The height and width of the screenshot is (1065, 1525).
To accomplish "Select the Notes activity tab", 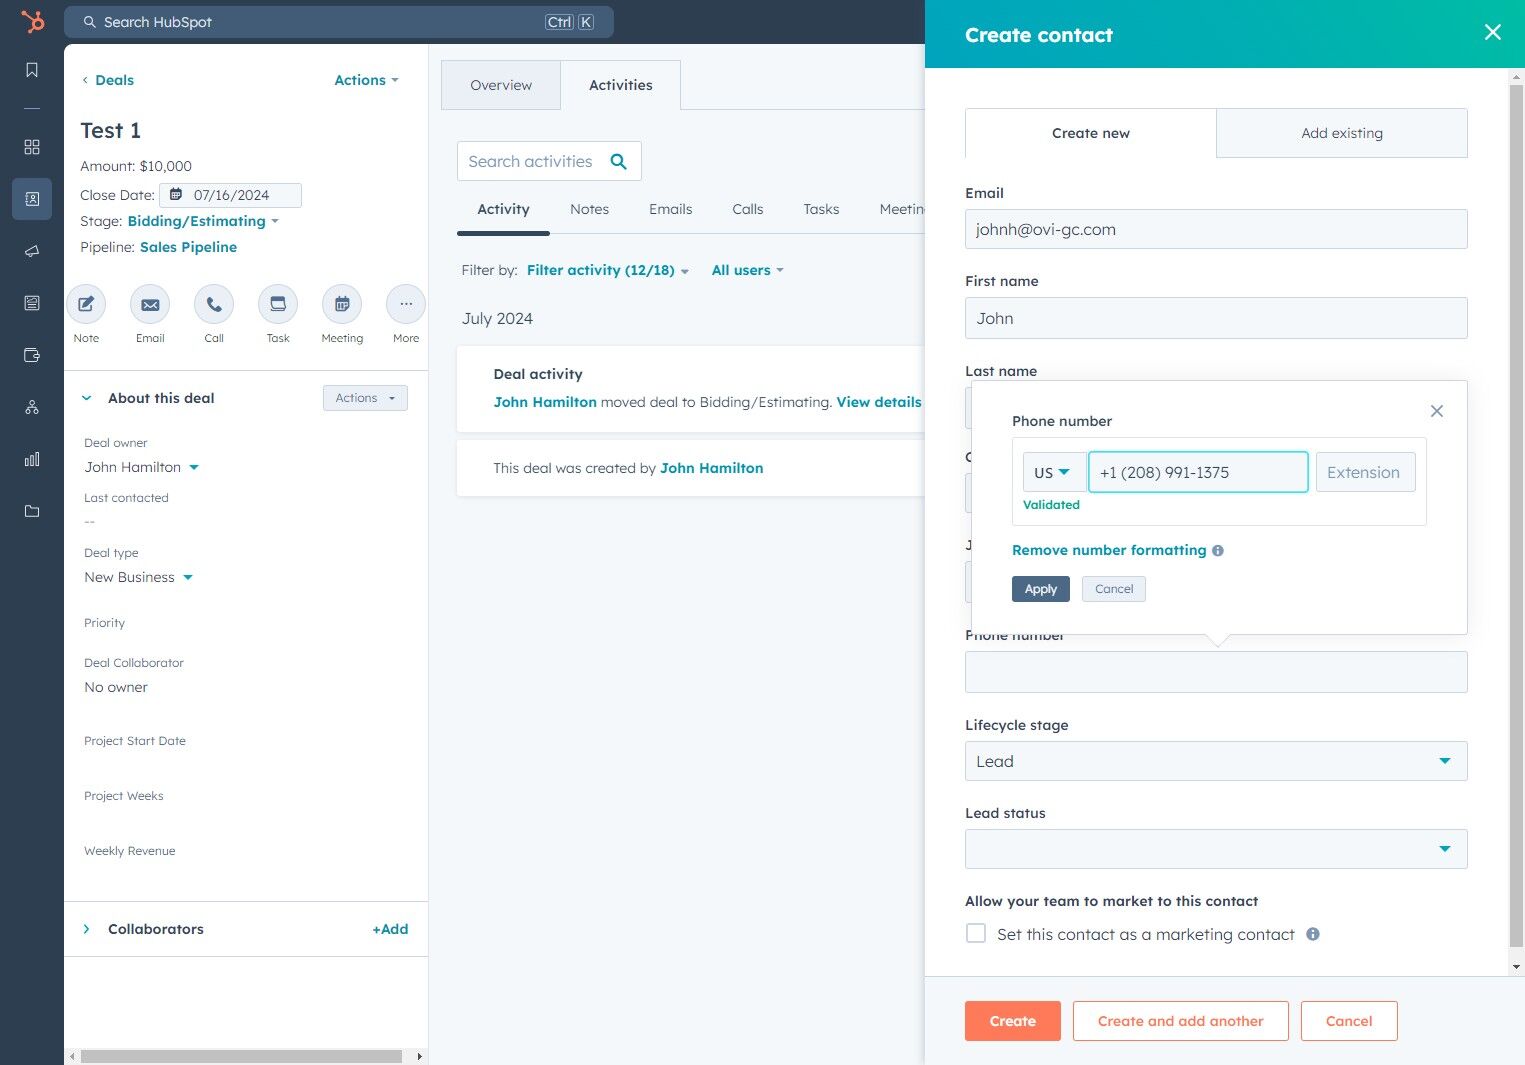I will coord(589,209).
